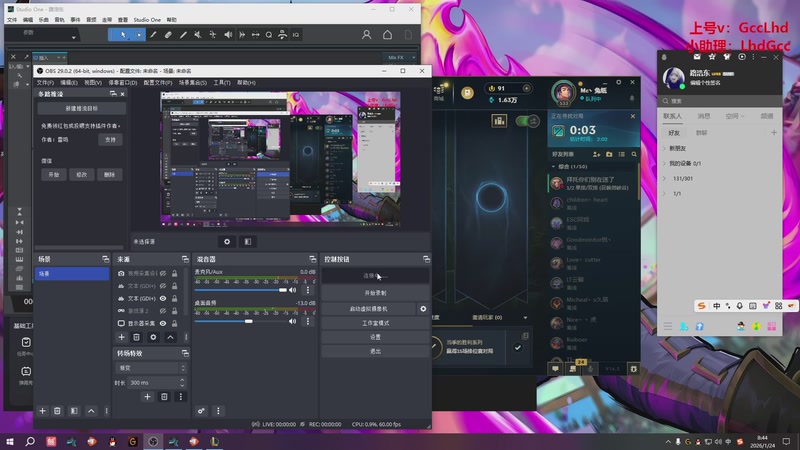
Task: Open OBS 工具(T) menu
Action: tap(222, 83)
